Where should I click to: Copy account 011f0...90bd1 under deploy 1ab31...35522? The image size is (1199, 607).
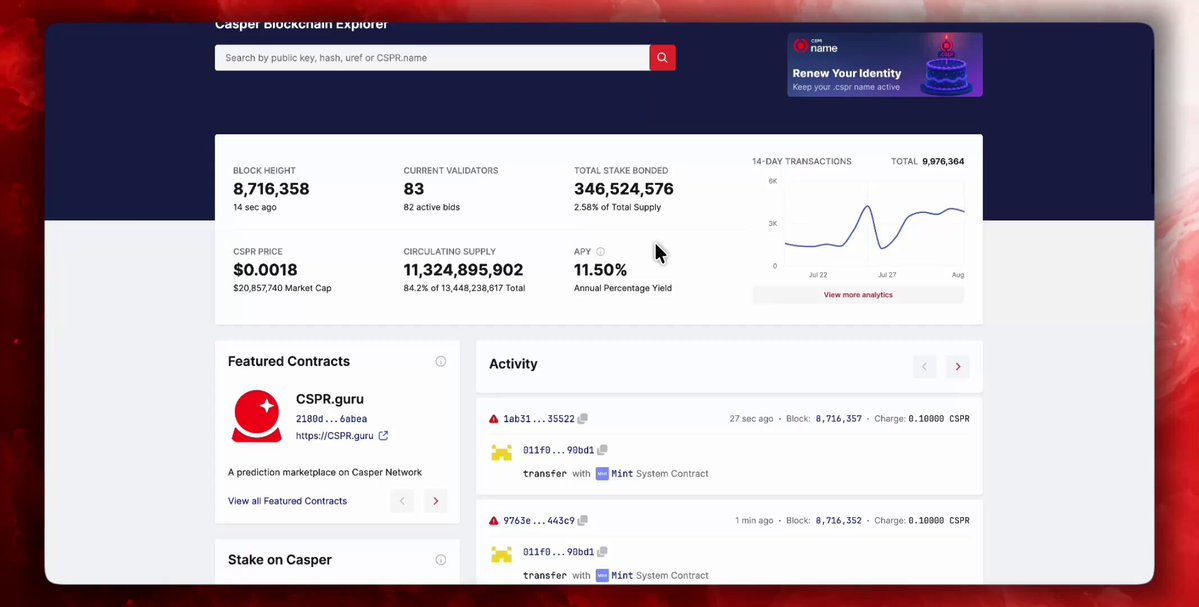pos(603,450)
